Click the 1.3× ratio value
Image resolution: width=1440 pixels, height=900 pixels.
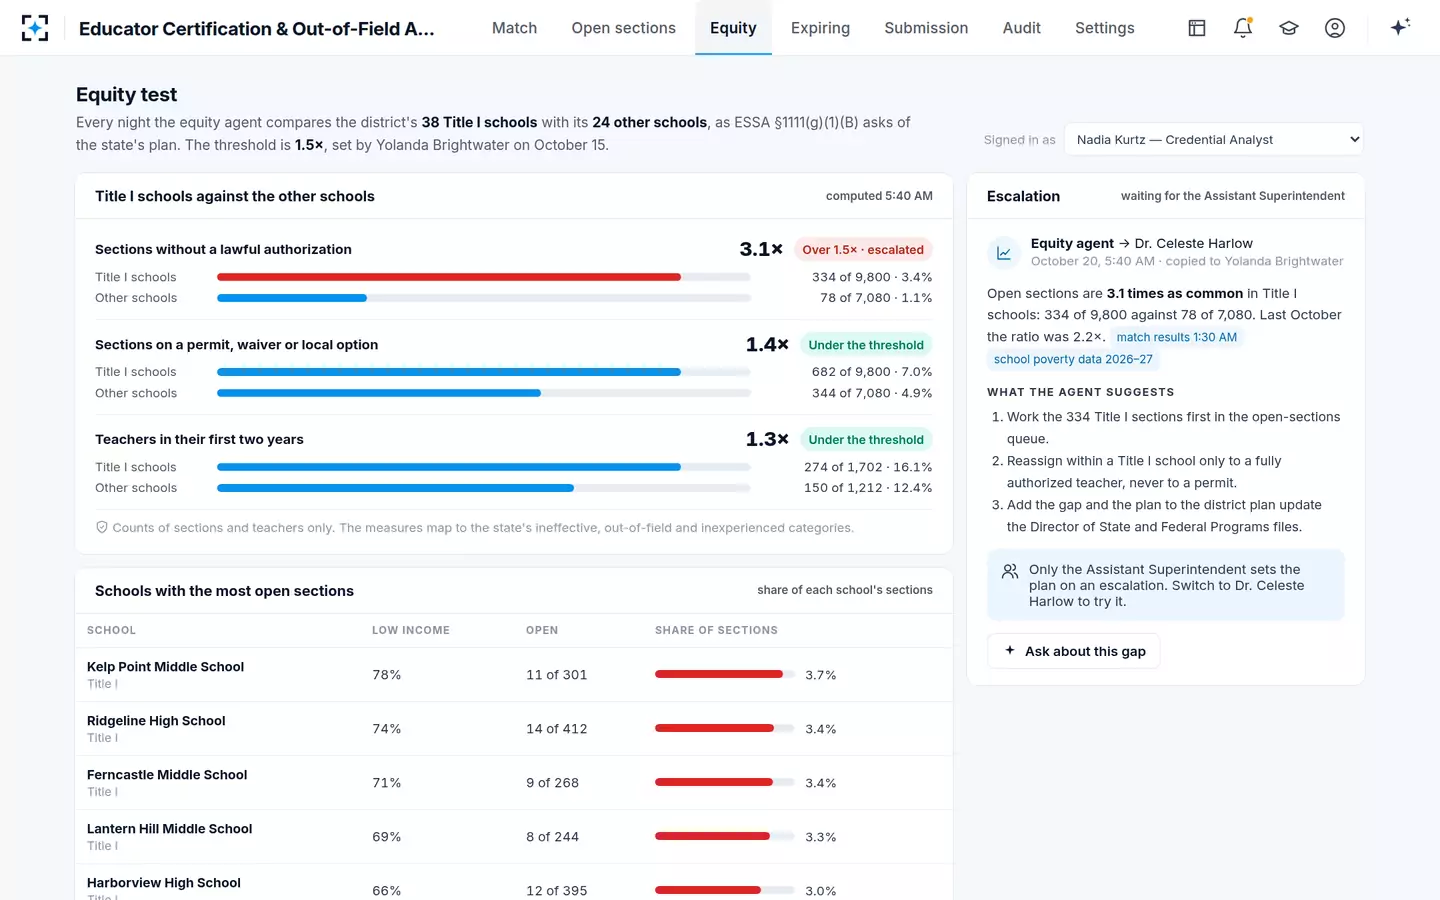767,439
